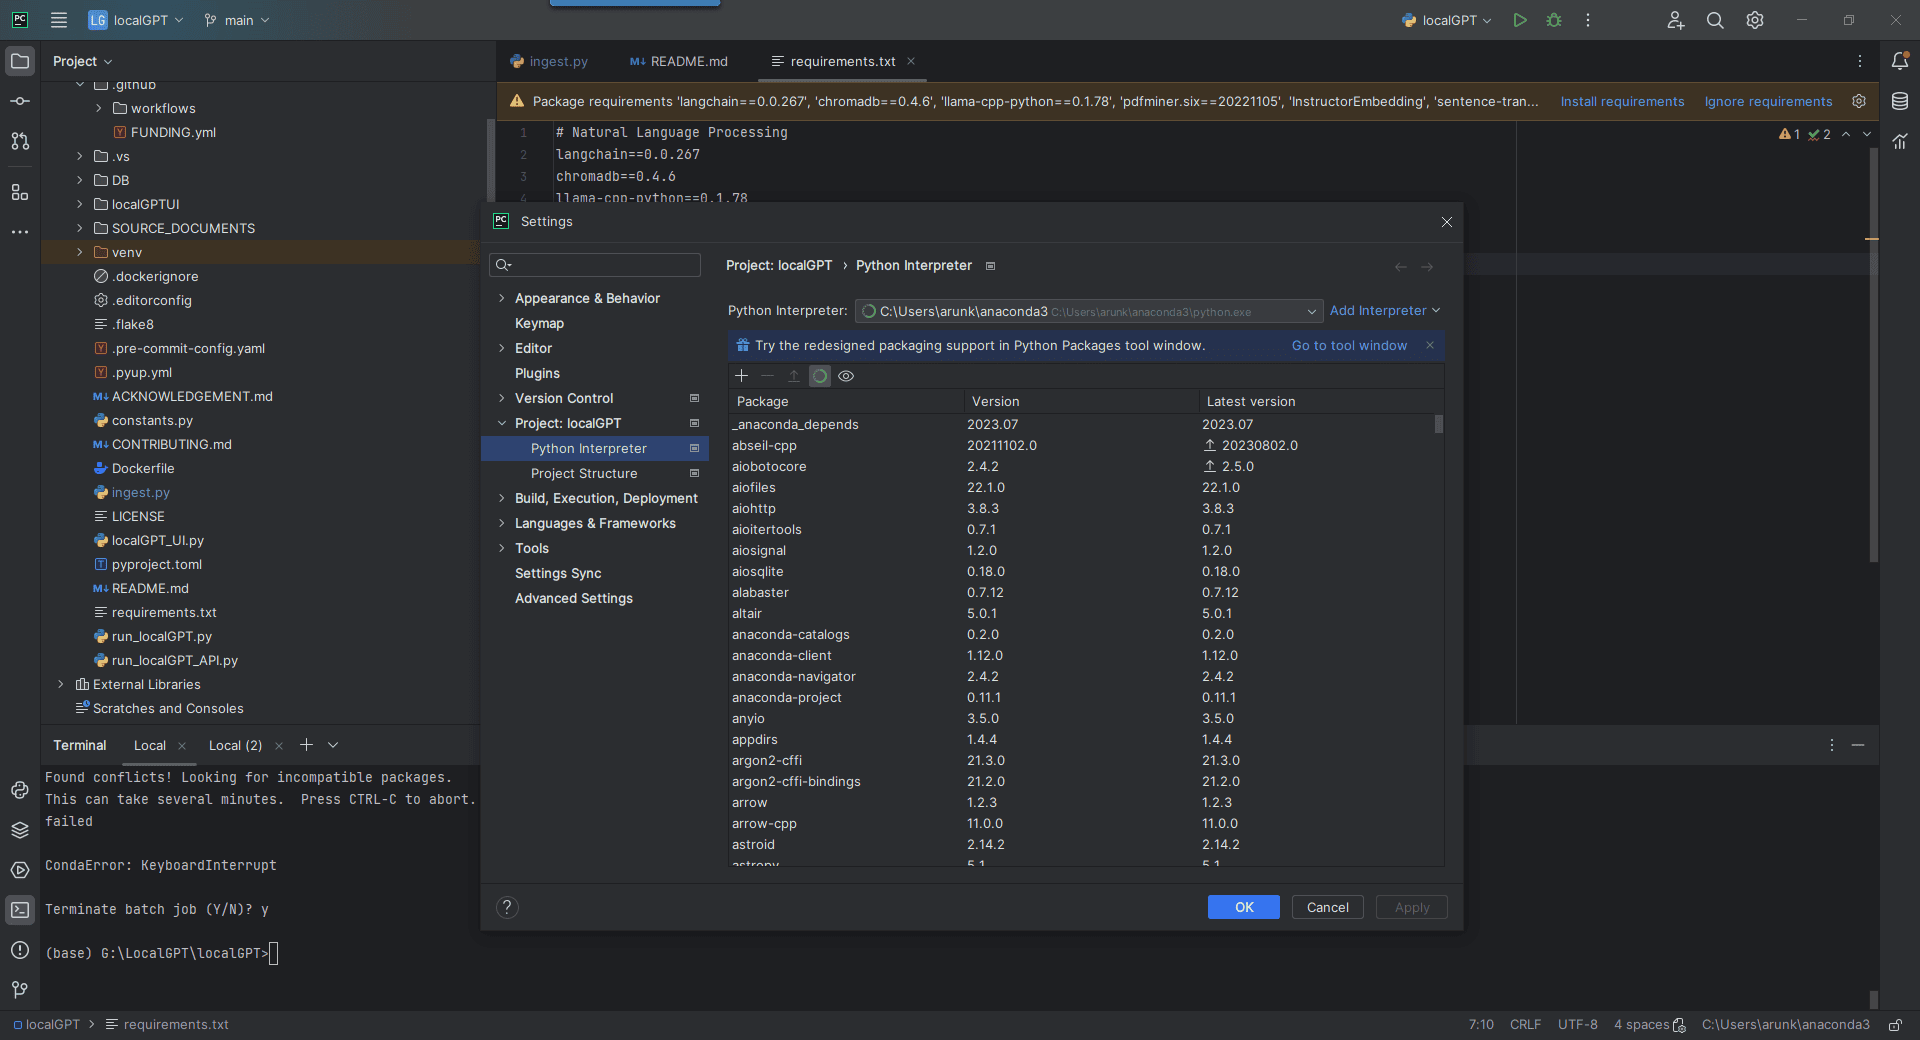Expand the Version Control settings node
Screen dimensions: 1920x1040
coord(502,398)
